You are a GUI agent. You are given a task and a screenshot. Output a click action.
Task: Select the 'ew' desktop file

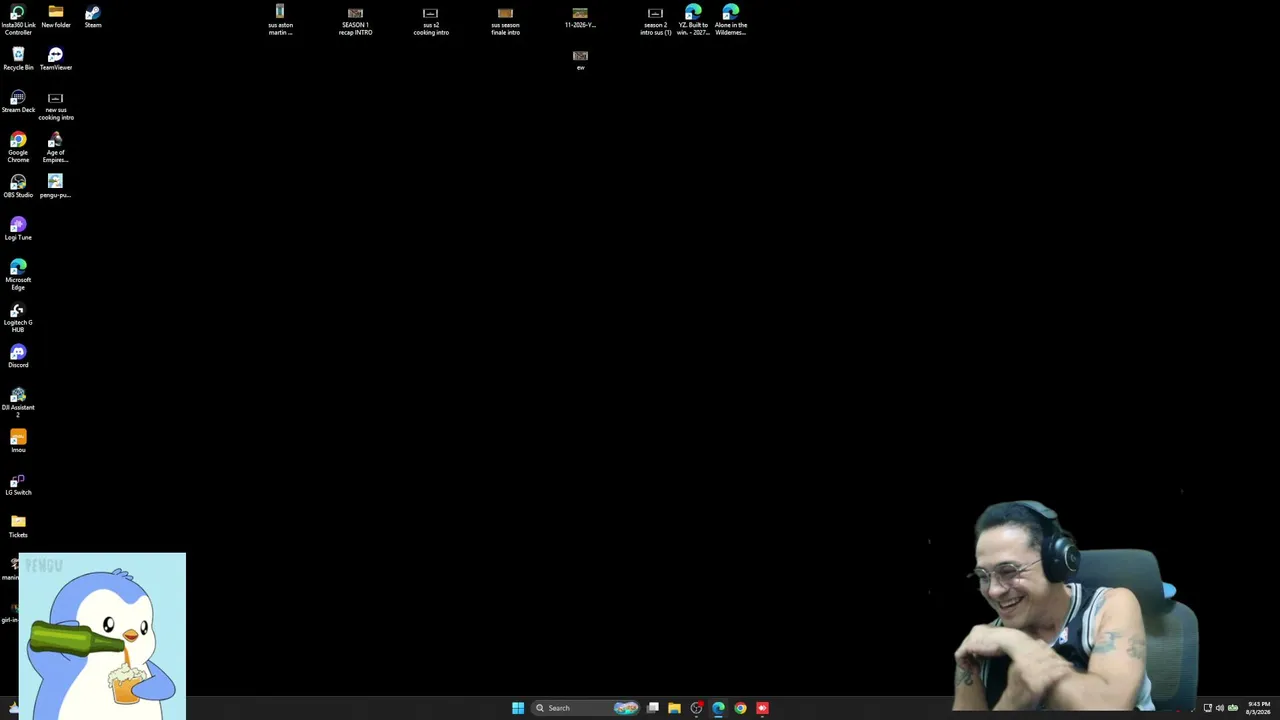[580, 59]
